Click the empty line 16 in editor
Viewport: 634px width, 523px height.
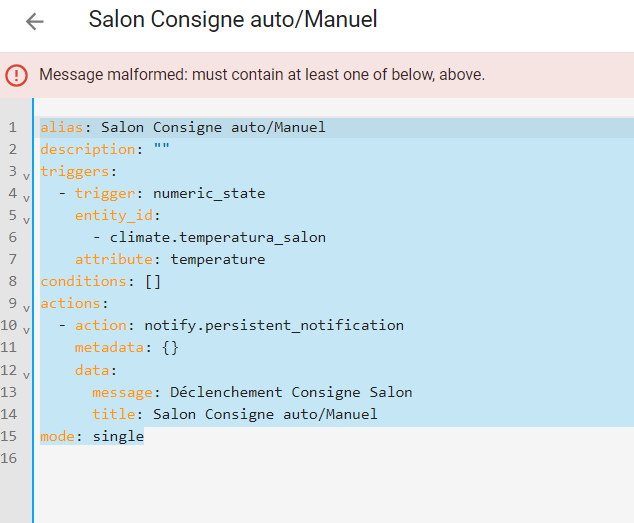click(x=336, y=458)
